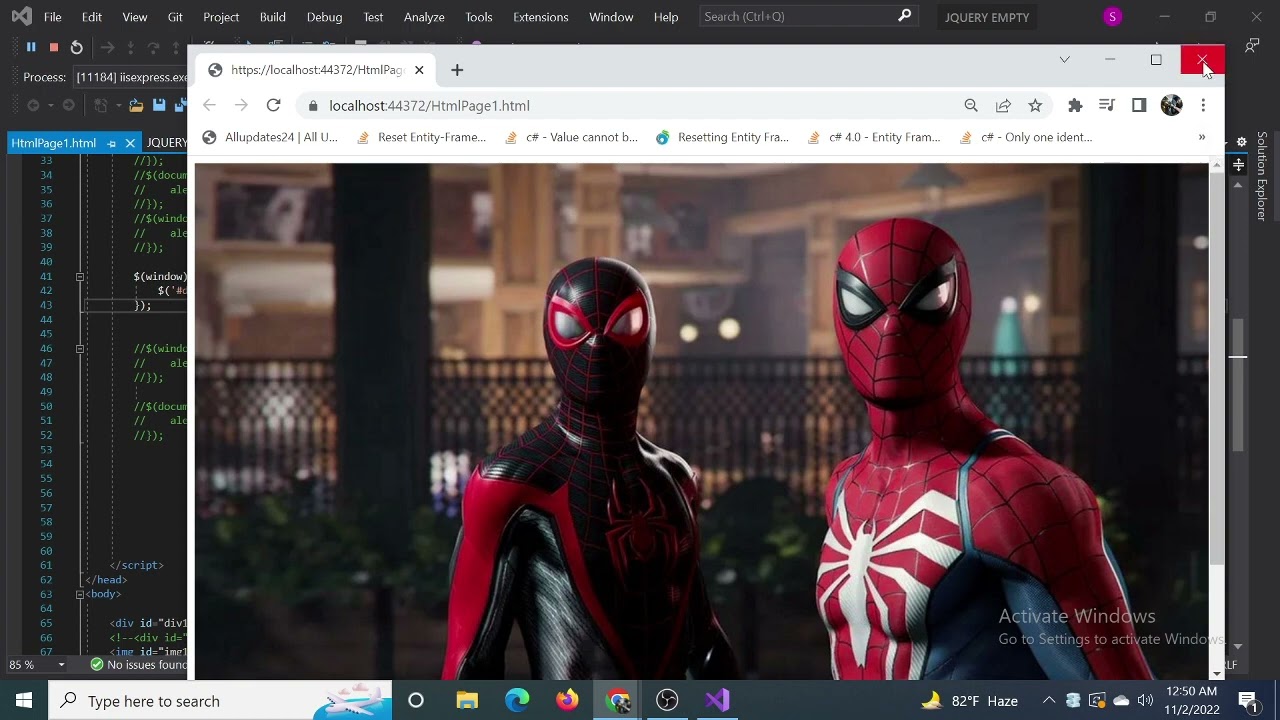Open the Chrome profile avatar
Screen dimensions: 1280x720
point(1171,105)
